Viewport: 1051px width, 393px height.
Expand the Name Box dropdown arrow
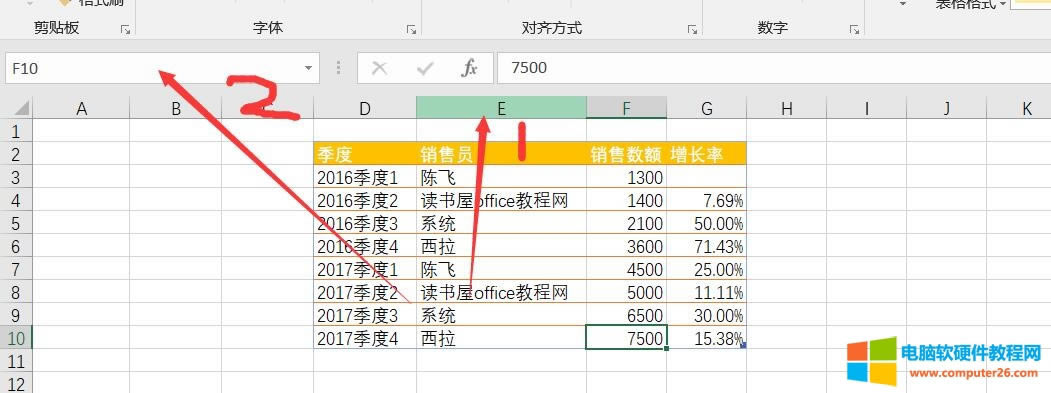pyautogui.click(x=308, y=68)
